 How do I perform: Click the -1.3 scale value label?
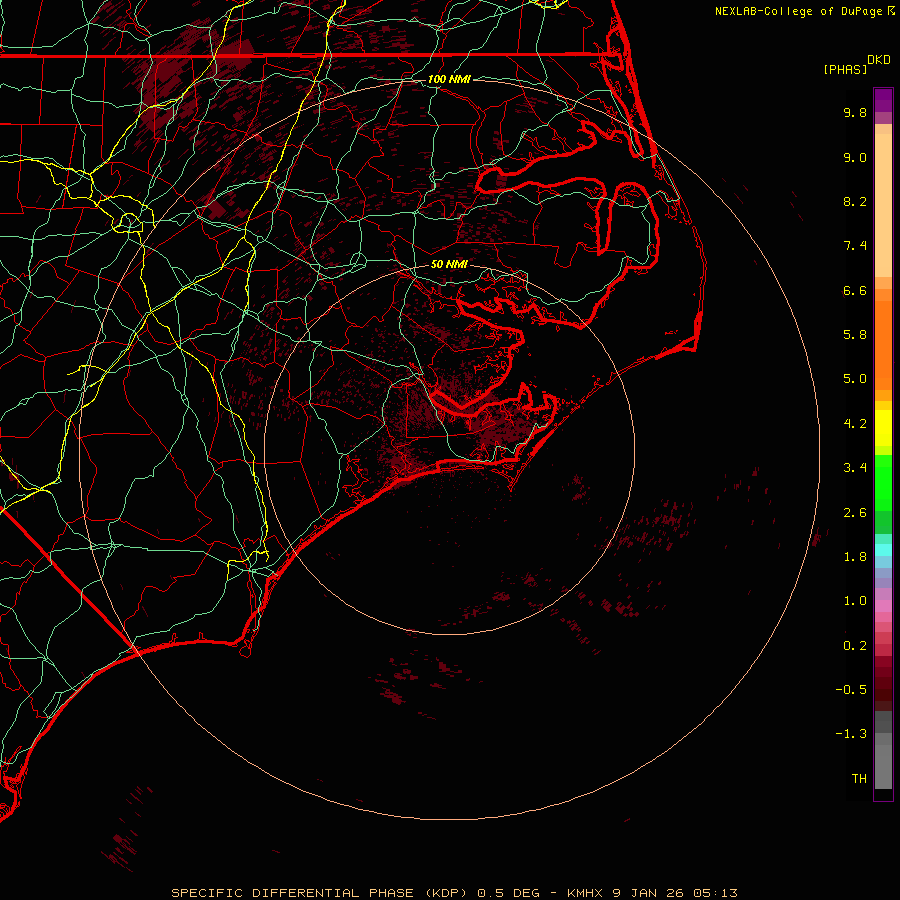(x=852, y=734)
